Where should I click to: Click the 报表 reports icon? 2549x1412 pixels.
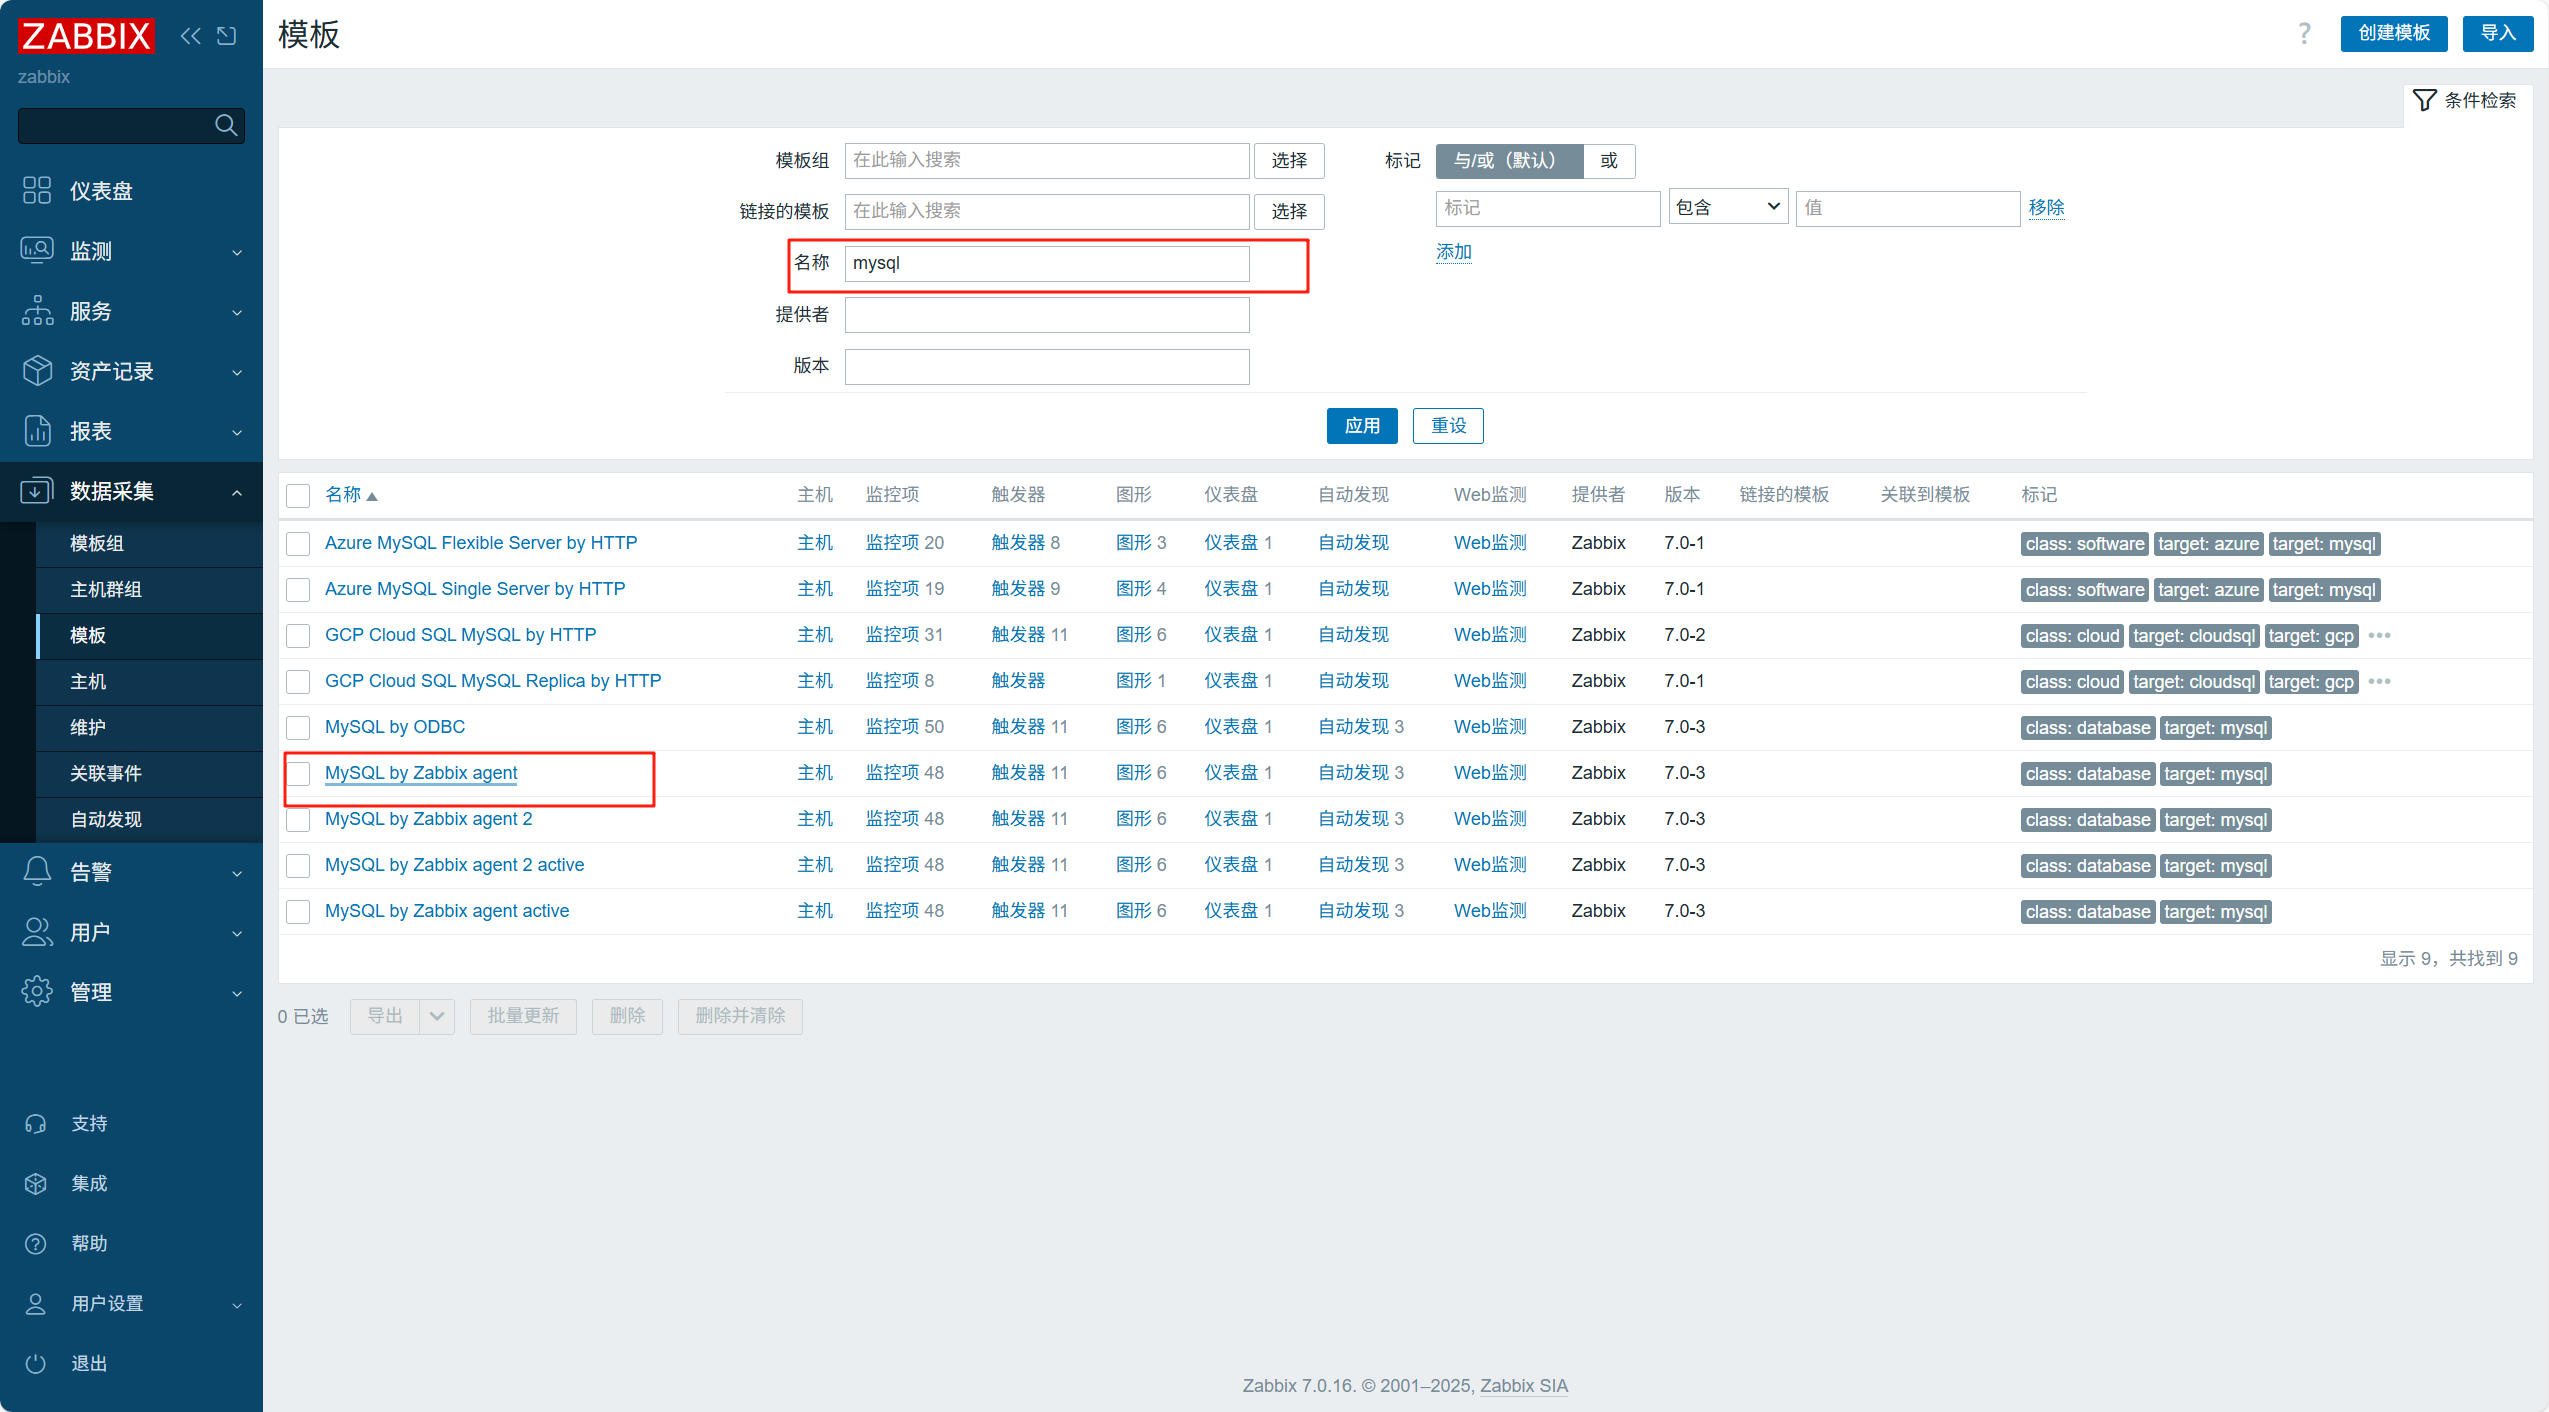(37, 430)
